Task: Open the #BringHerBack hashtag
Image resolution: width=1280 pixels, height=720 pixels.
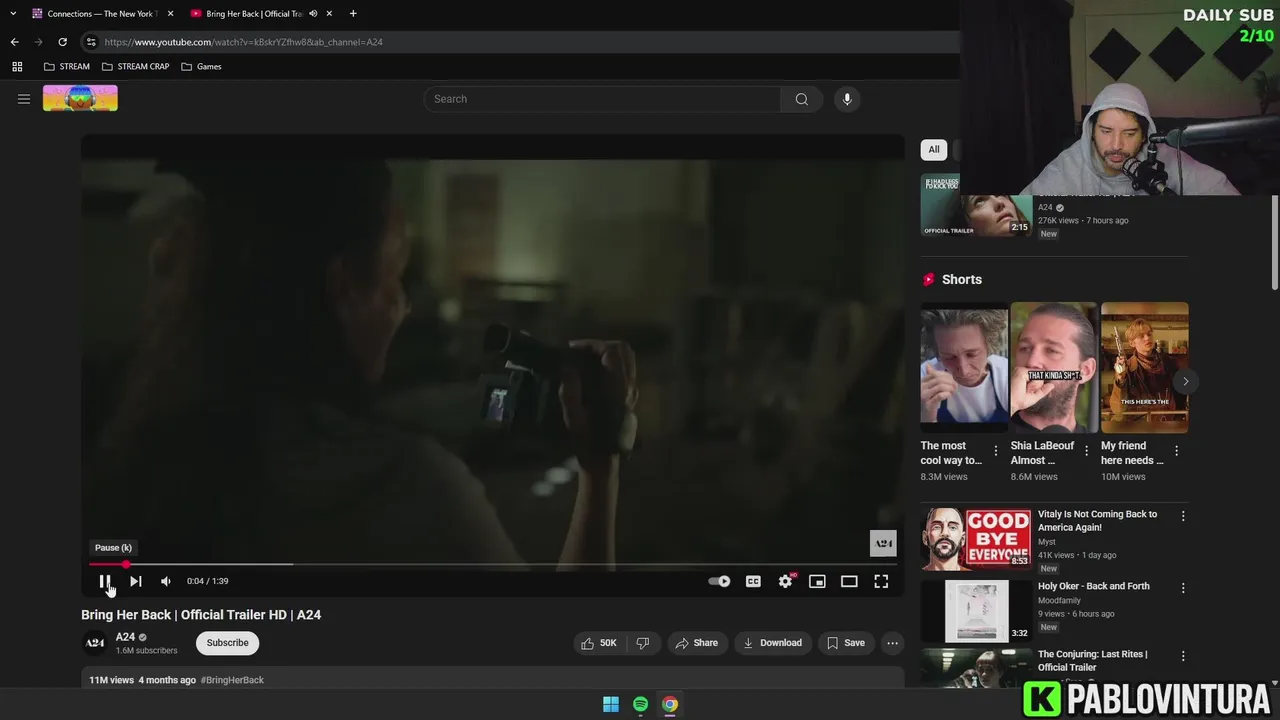Action: pos(232,680)
